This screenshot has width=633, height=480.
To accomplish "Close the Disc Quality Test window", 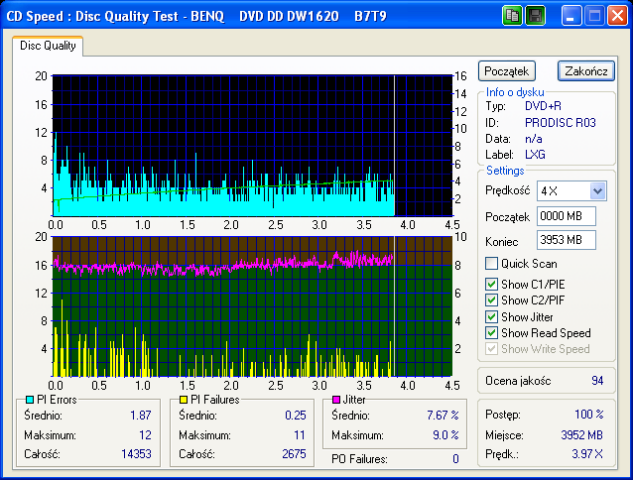I will 618,16.
